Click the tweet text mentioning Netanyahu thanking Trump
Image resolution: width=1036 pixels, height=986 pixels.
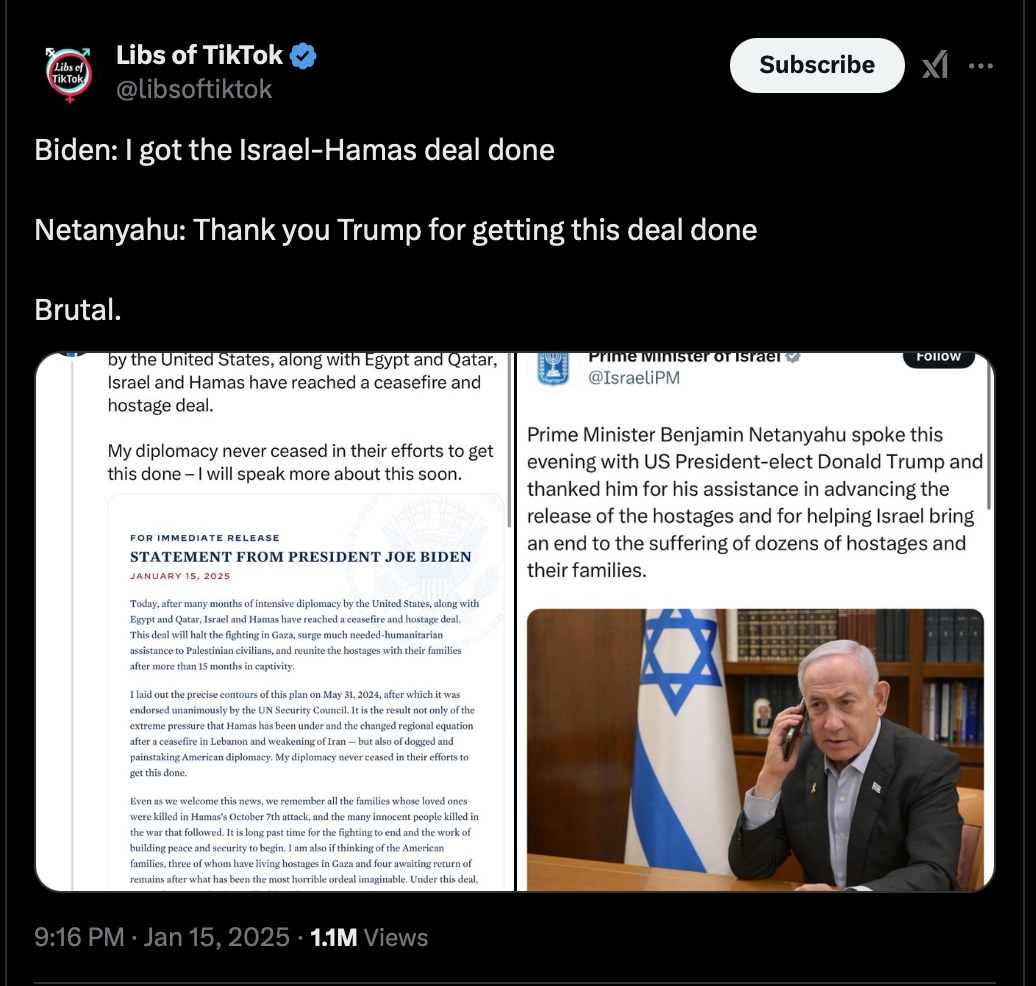[396, 230]
